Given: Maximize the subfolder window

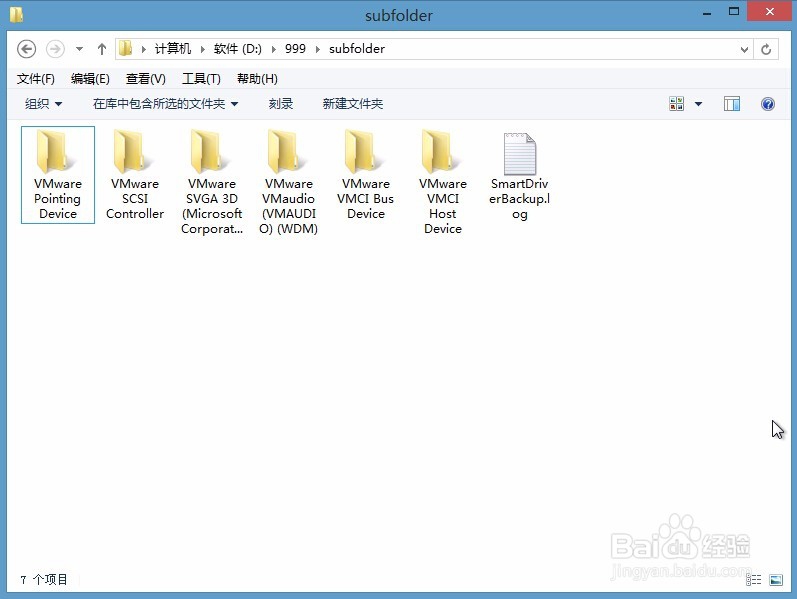Looking at the screenshot, I should point(733,12).
